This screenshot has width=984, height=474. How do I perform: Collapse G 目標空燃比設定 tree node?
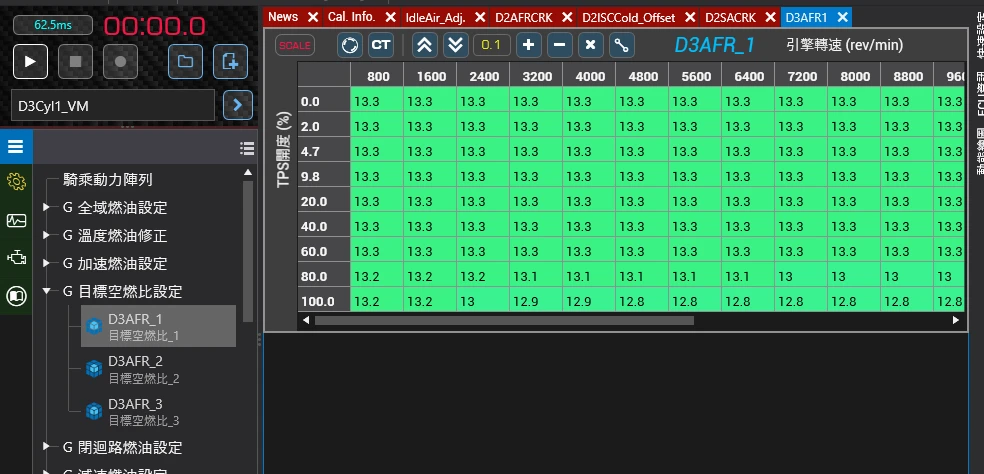46,291
